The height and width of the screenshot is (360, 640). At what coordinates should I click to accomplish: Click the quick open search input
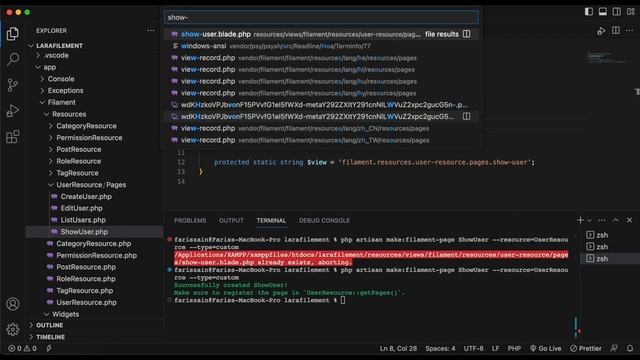(321, 18)
